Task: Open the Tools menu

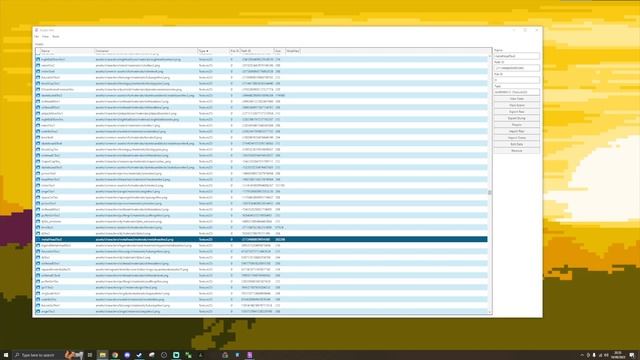Action: [56, 37]
